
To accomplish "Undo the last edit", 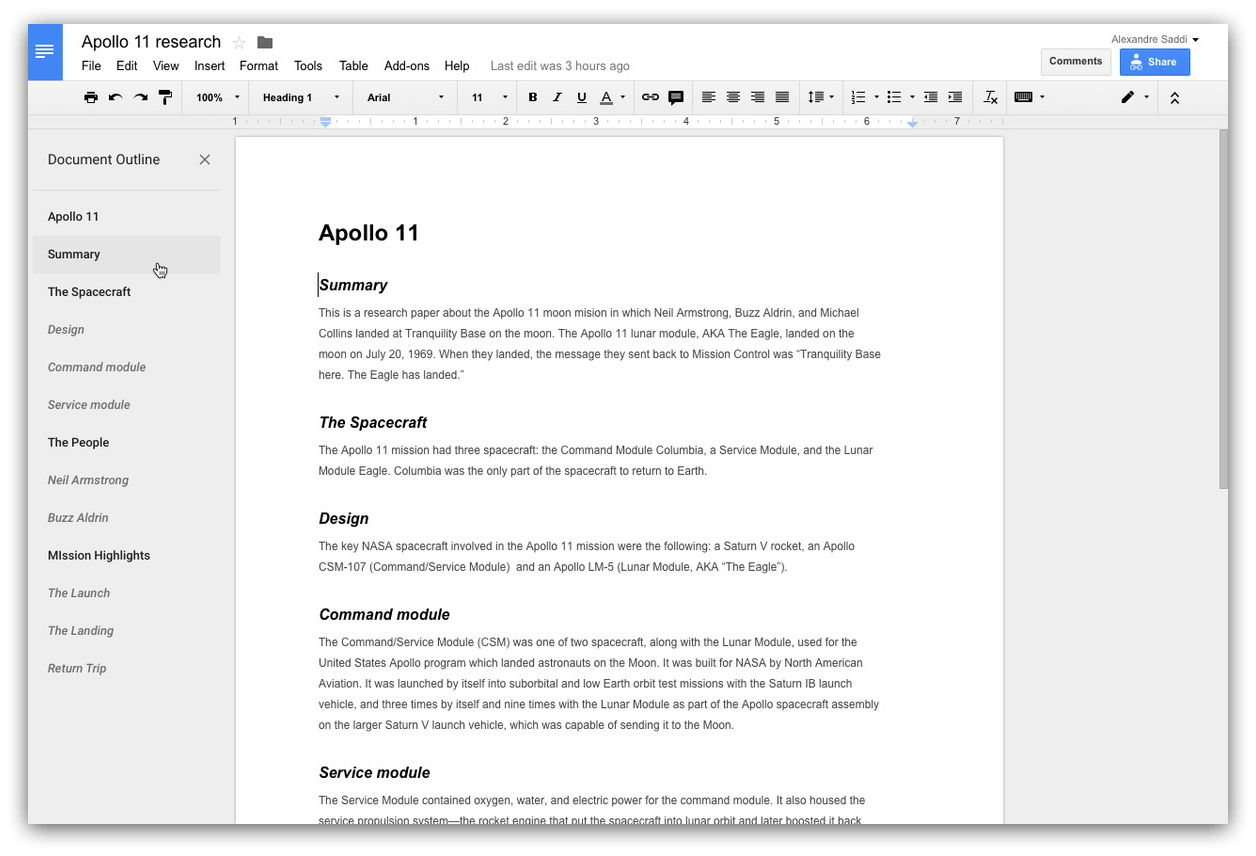I will pyautogui.click(x=116, y=97).
